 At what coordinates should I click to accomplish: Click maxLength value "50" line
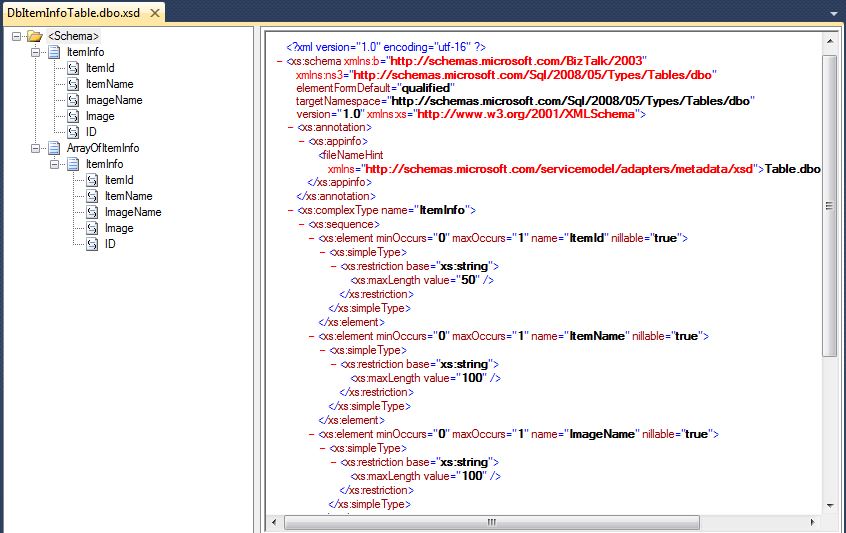pos(422,280)
